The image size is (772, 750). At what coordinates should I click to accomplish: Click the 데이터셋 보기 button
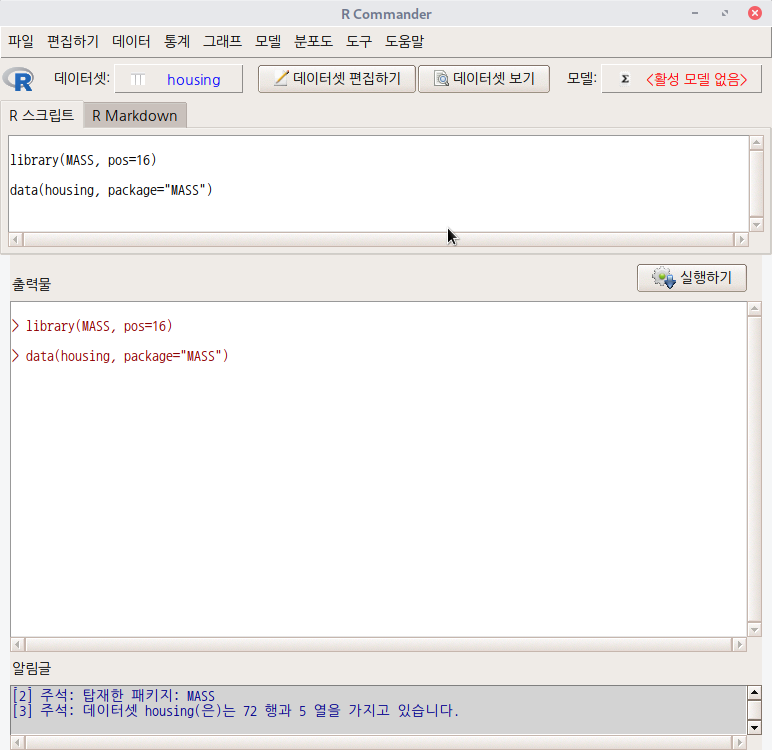484,79
